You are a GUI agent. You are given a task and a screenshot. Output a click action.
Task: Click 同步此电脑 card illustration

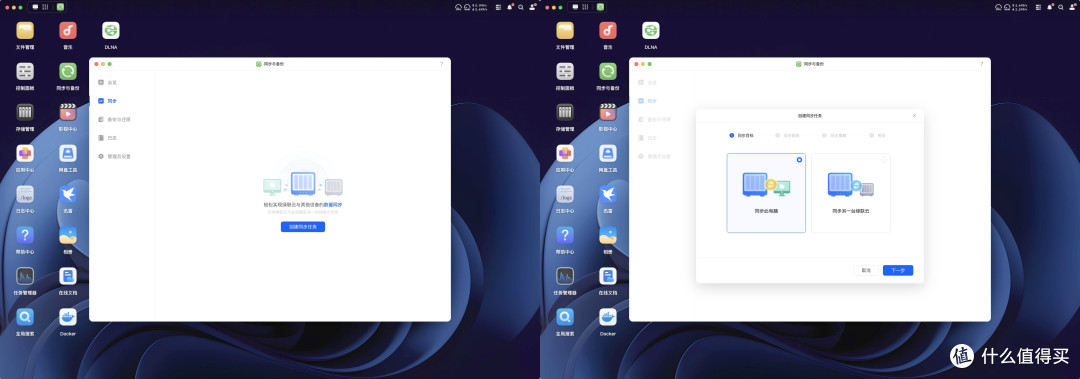click(766, 185)
